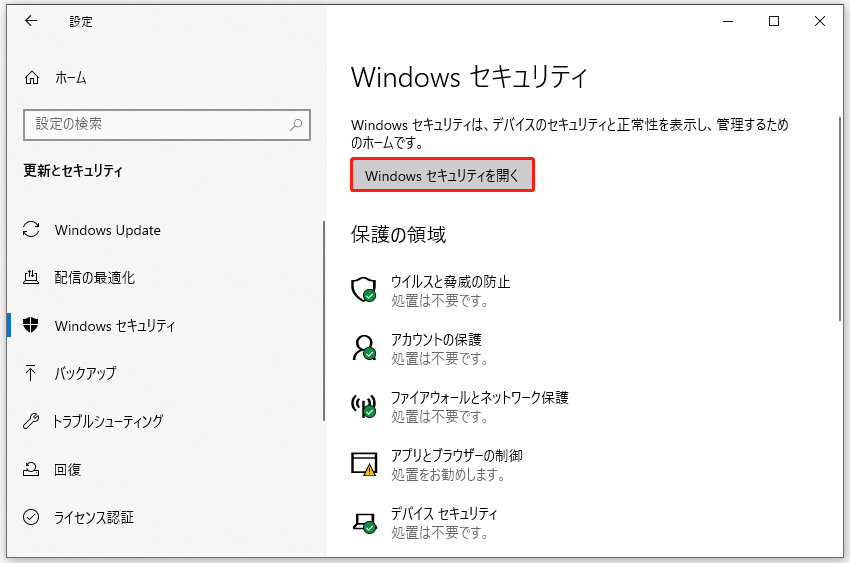Click the Windows セキュリティ page title

tap(469, 76)
